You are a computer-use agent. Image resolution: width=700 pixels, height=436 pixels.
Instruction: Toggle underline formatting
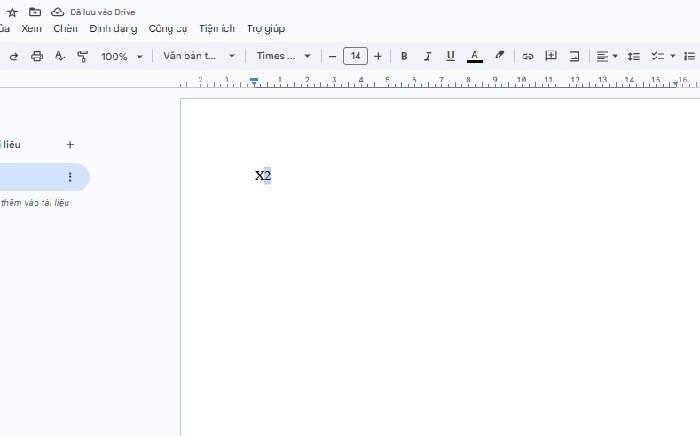(450, 56)
